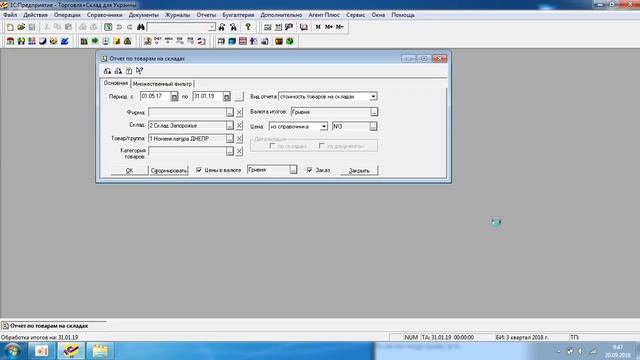Clear the Товар/группа field with its X button
The width and height of the screenshot is (640, 360).
pyautogui.click(x=240, y=139)
